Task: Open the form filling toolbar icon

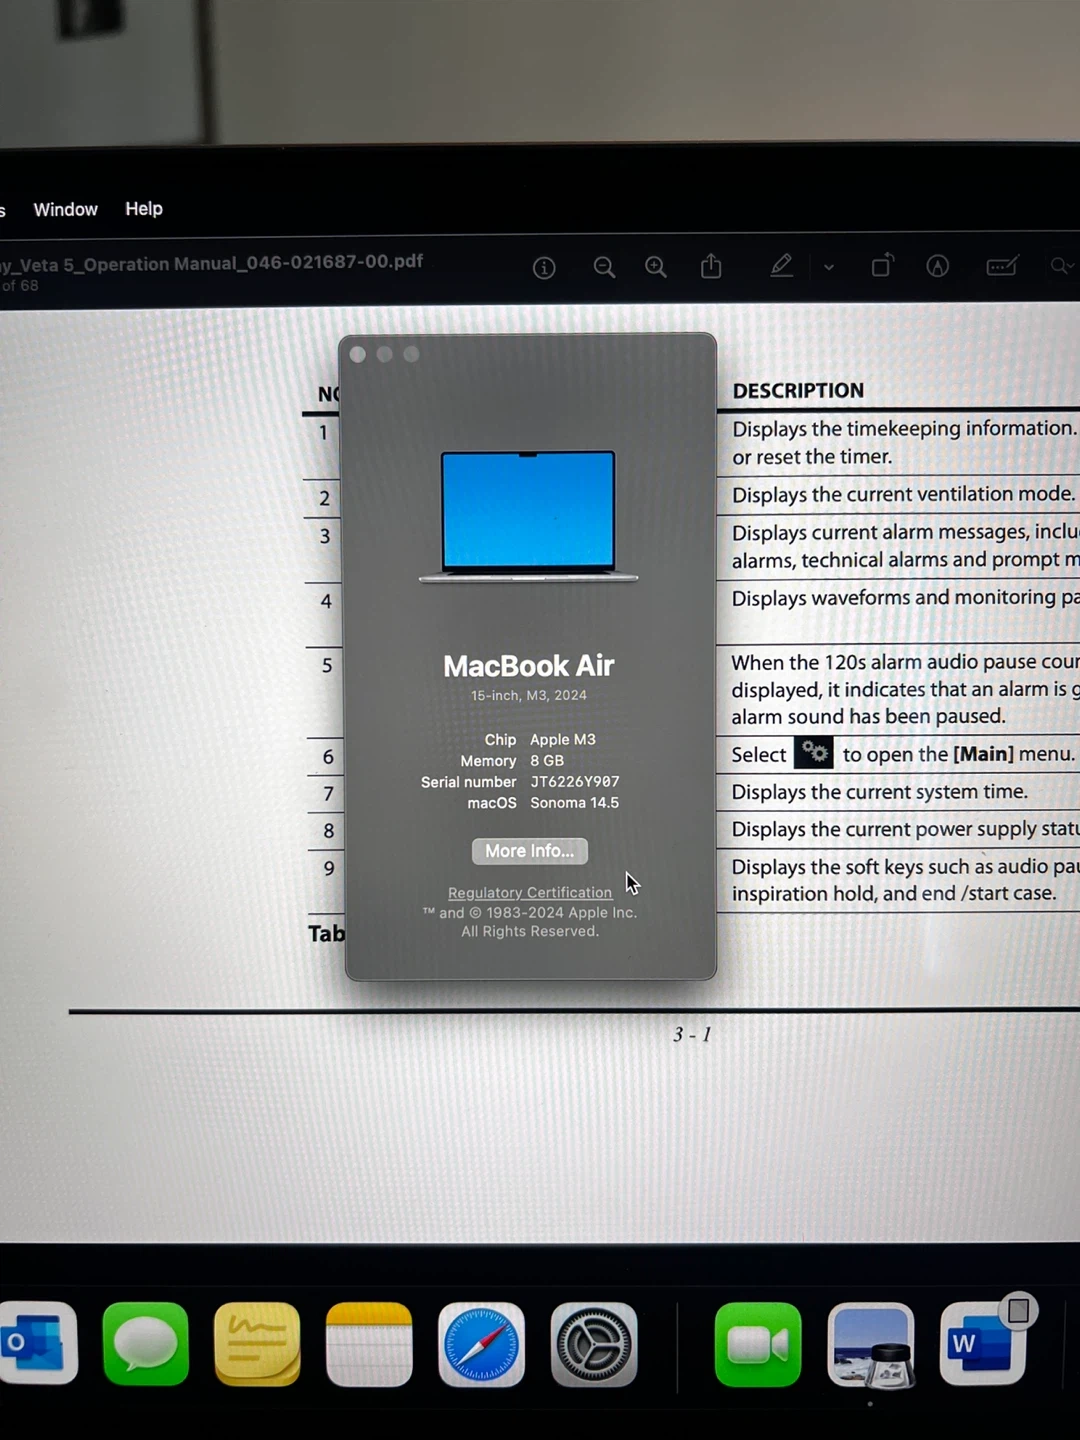Action: (1001, 266)
